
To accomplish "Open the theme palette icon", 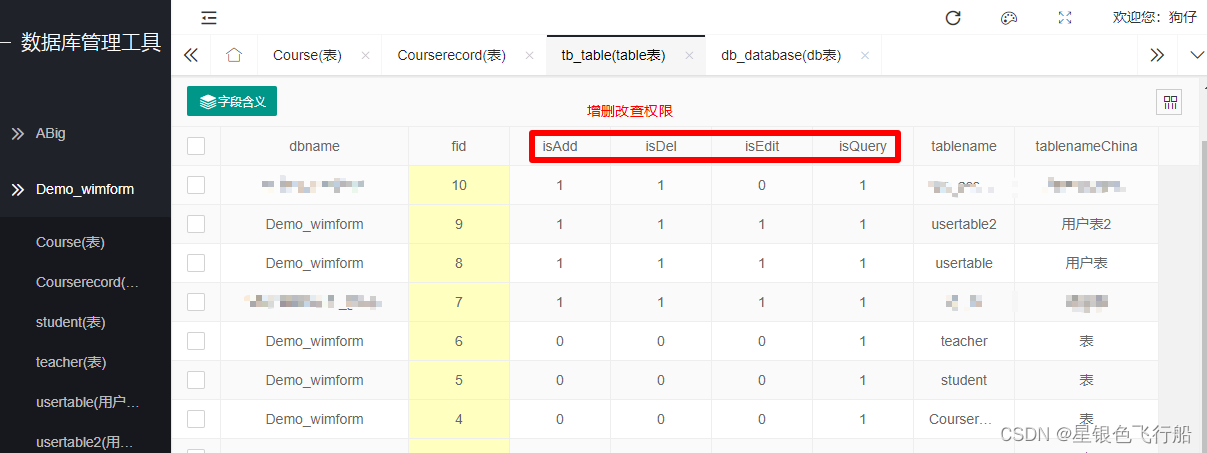I will 1009,17.
